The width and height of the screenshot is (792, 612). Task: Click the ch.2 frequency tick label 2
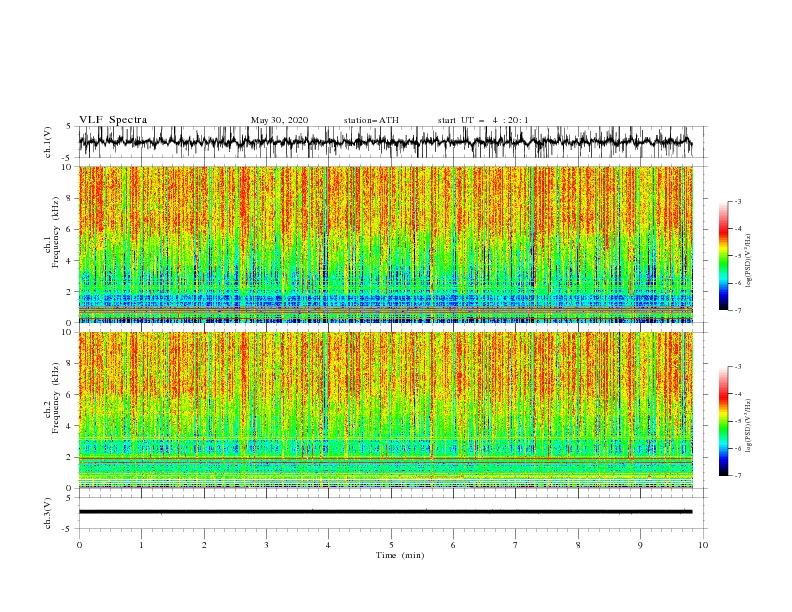pos(70,457)
